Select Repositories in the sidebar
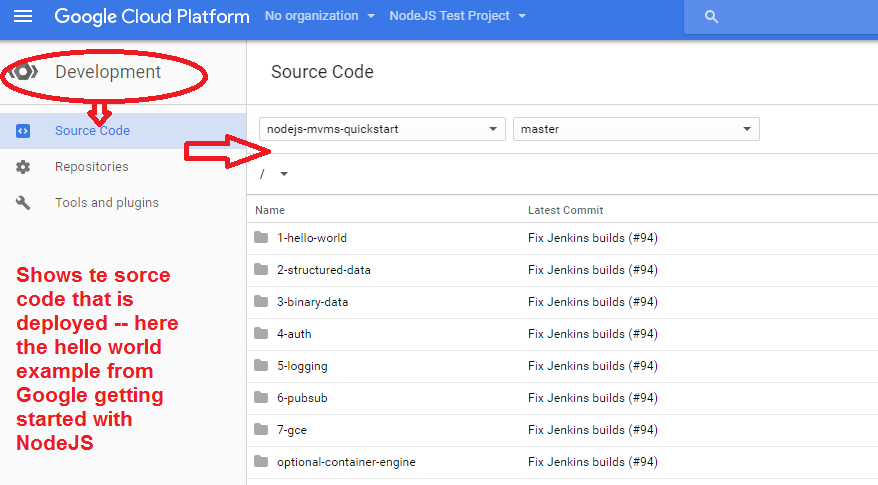This screenshot has height=485, width=878. click(x=91, y=167)
